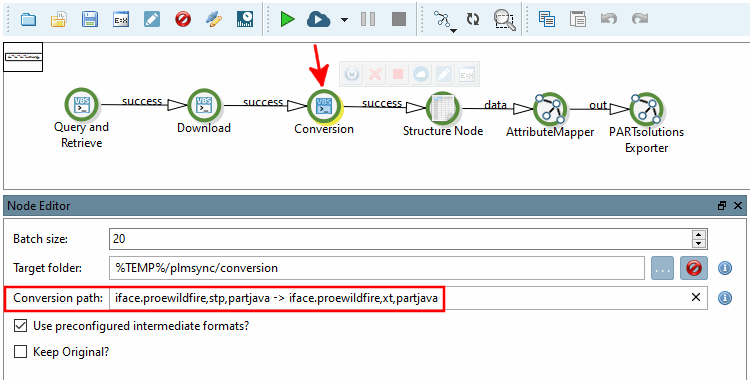
Task: Select the PARTsolutions Exporter node
Action: tap(646, 109)
